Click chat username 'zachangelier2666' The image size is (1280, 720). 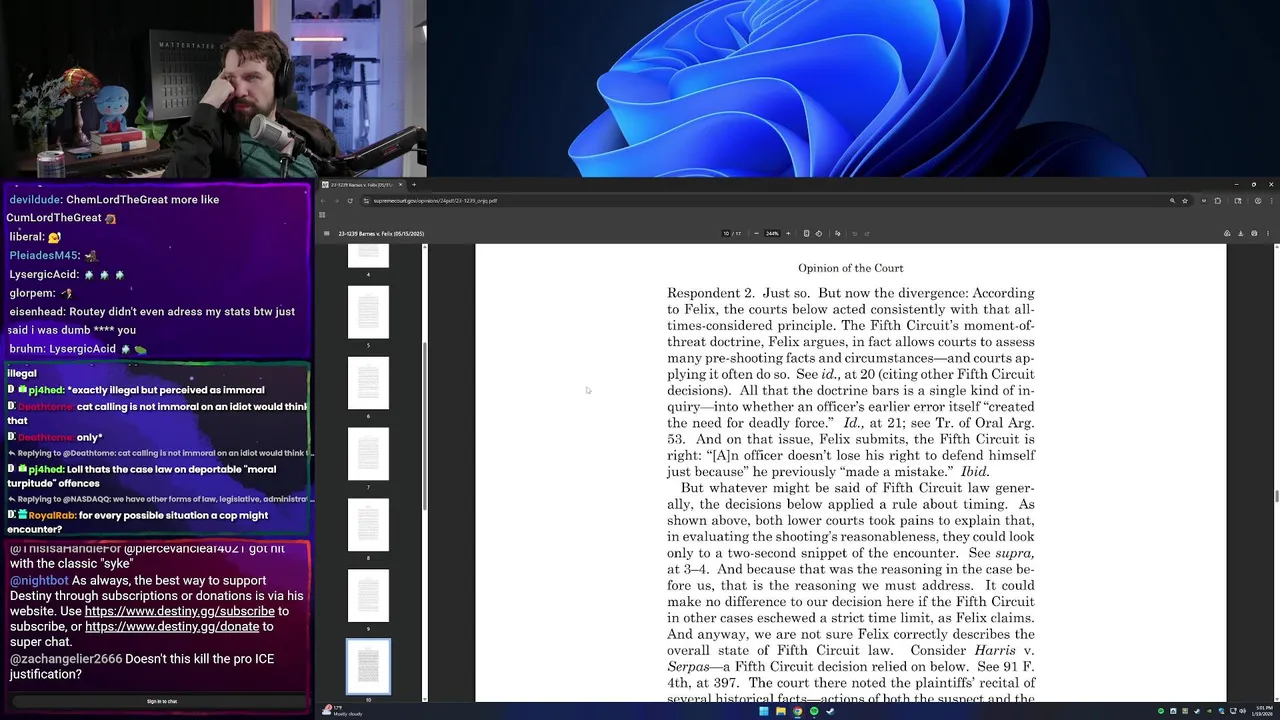click(x=66, y=659)
